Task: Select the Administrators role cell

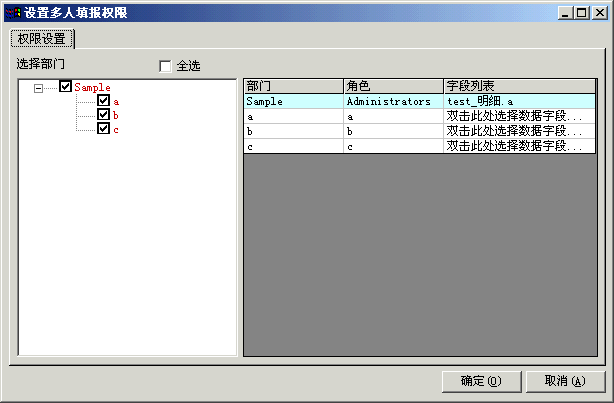Action: click(394, 101)
